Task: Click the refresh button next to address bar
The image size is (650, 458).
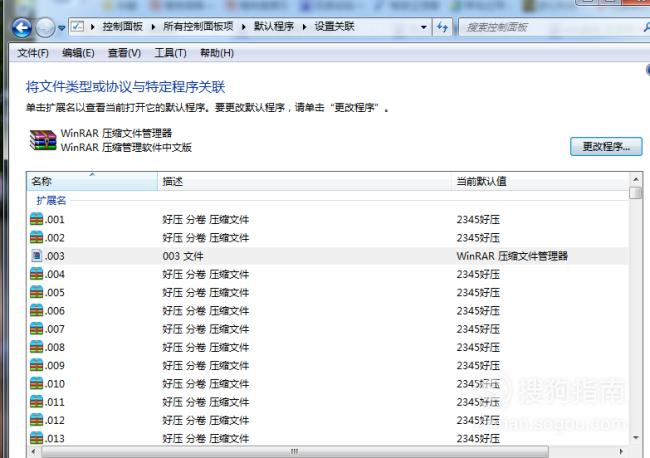Action: 443,27
